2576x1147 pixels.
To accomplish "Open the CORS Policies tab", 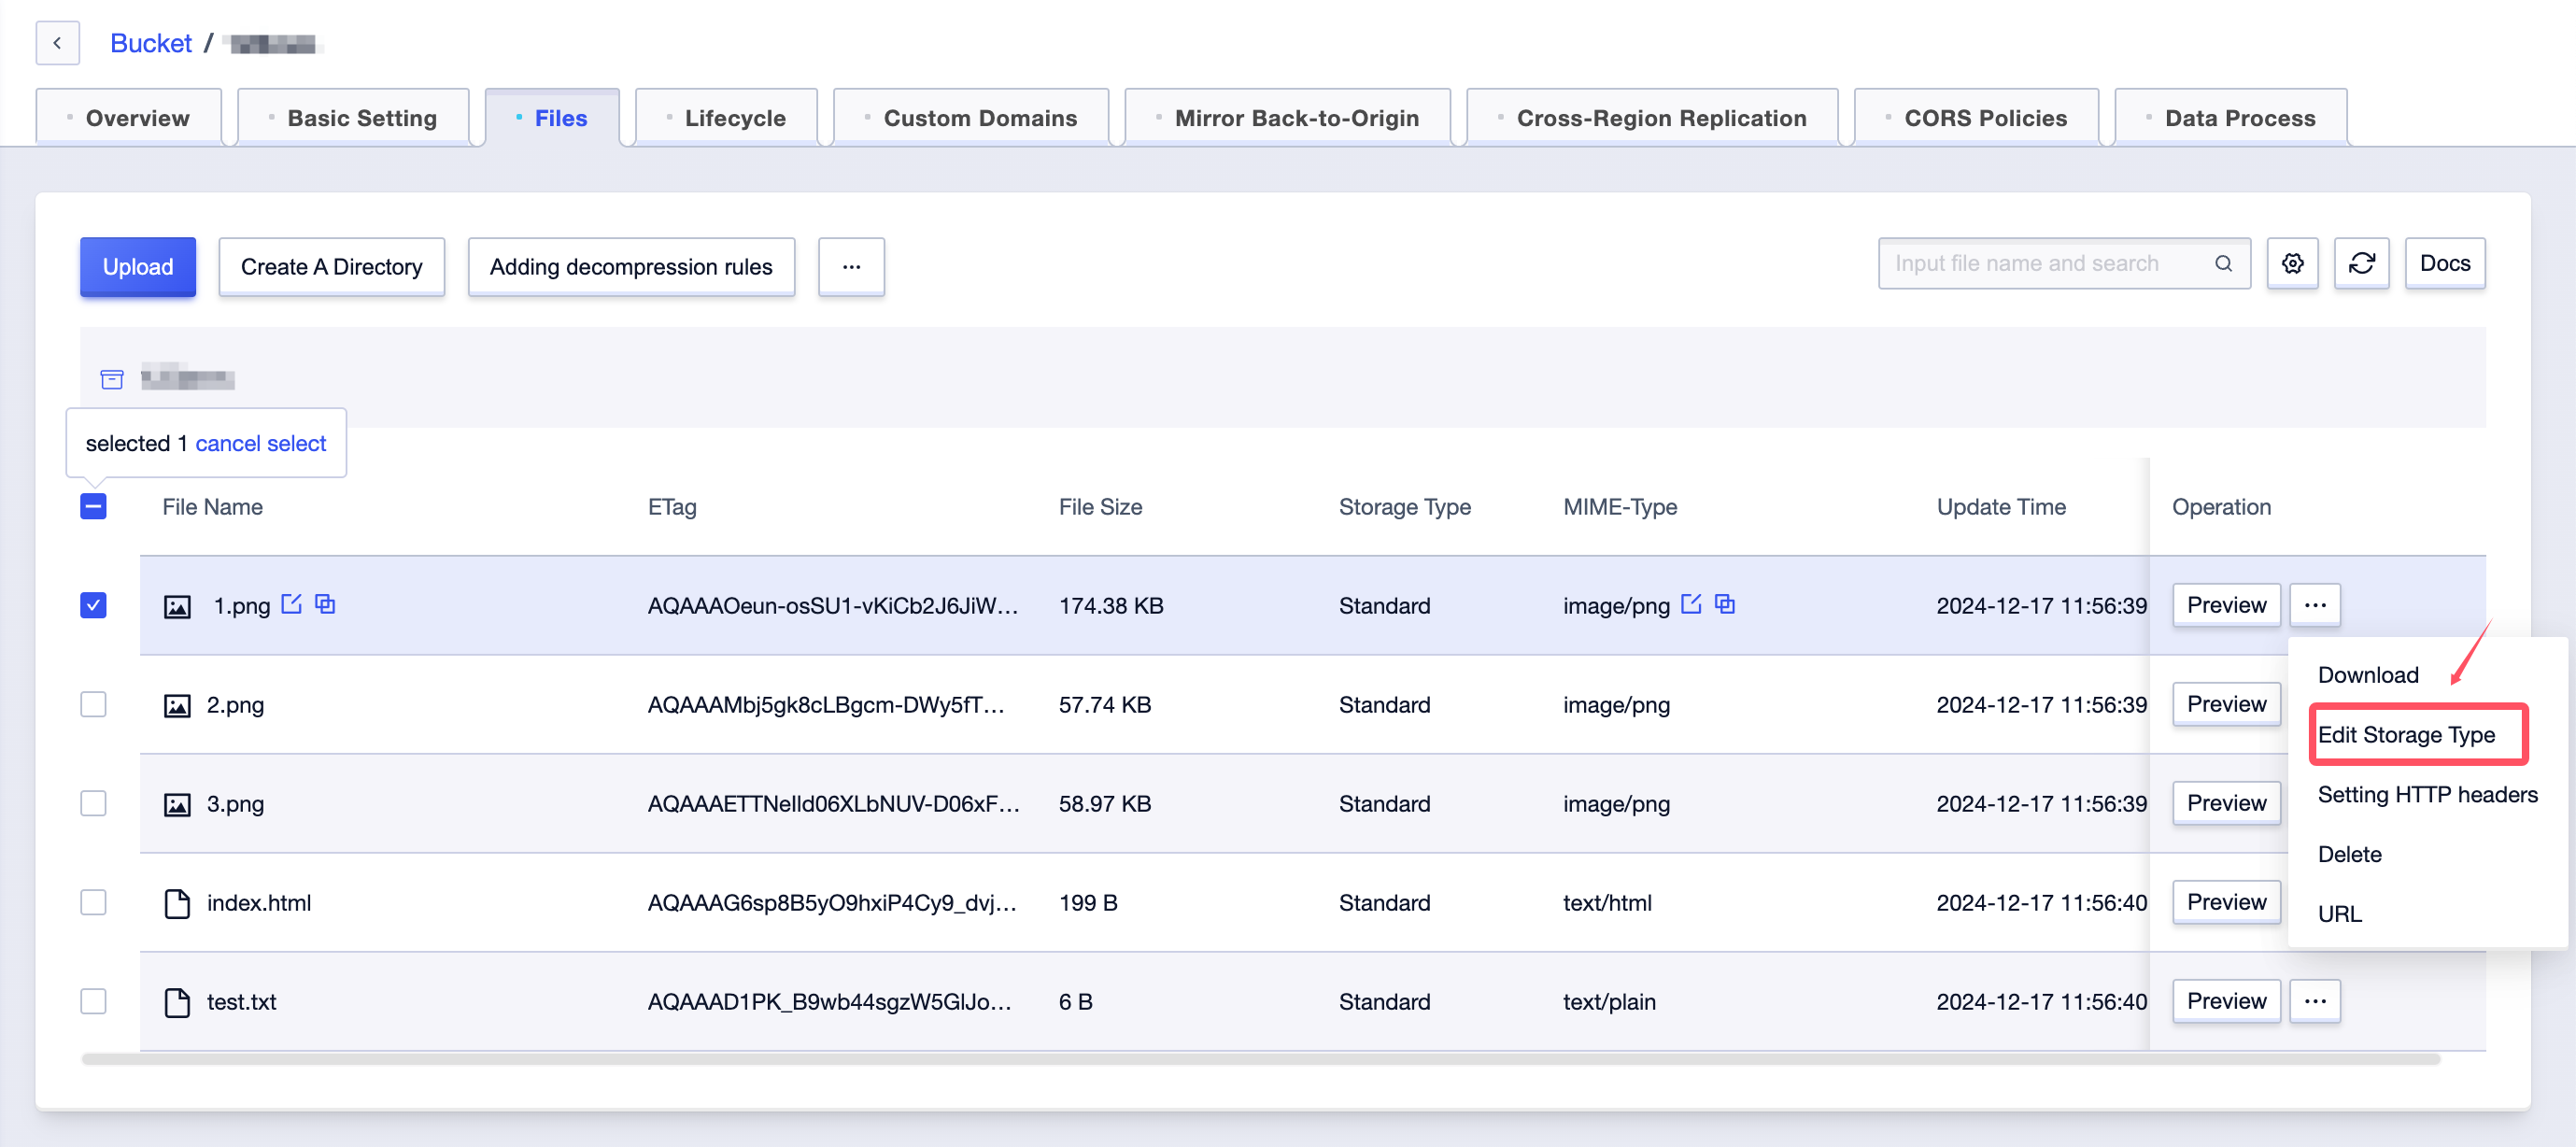I will tap(1976, 118).
